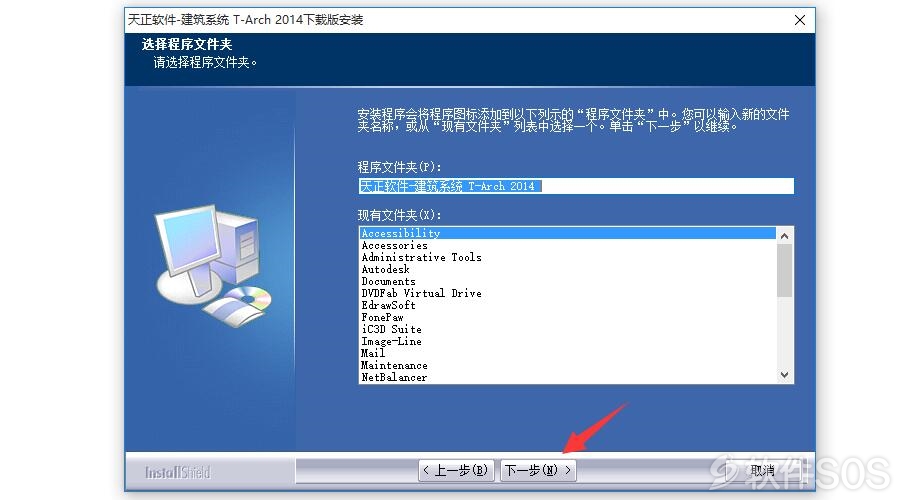
Task: Focus the 程序文件夹 name input field
Action: tap(575, 186)
